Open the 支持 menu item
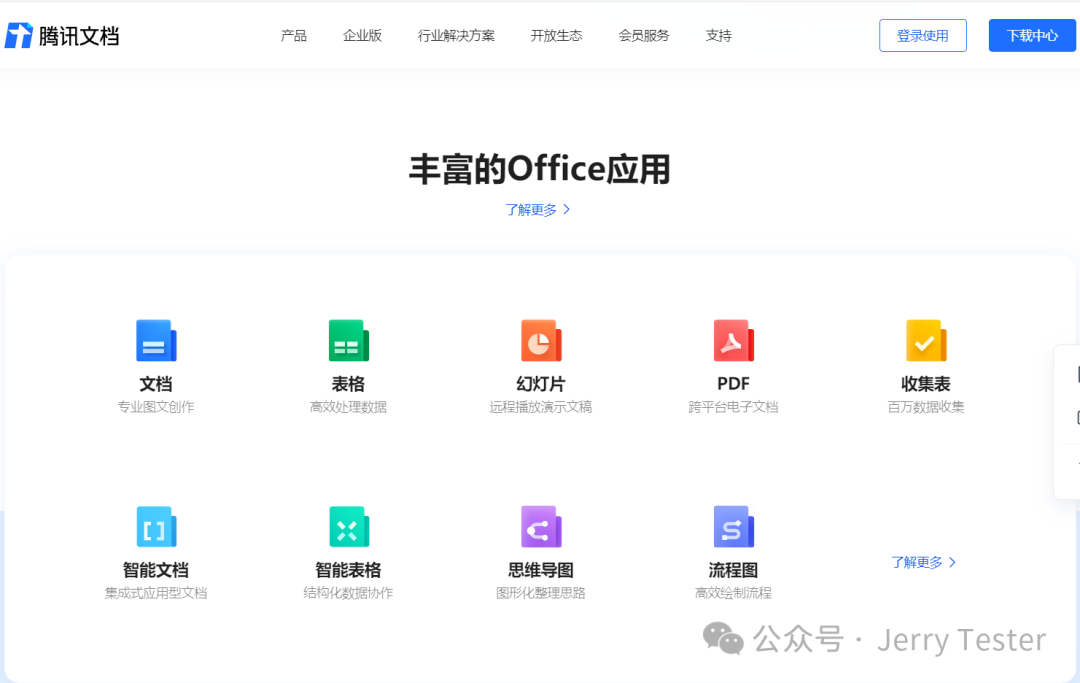The height and width of the screenshot is (683, 1080). [x=718, y=36]
